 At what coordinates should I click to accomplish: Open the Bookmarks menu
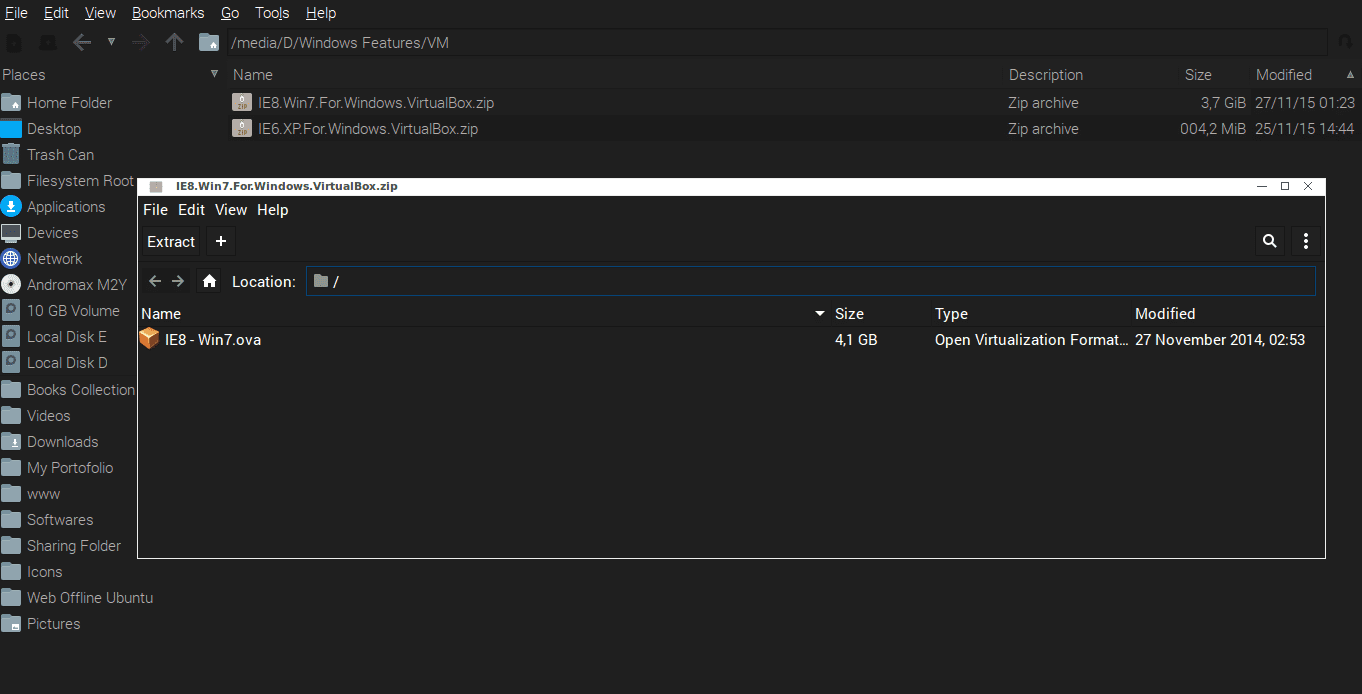click(x=168, y=13)
